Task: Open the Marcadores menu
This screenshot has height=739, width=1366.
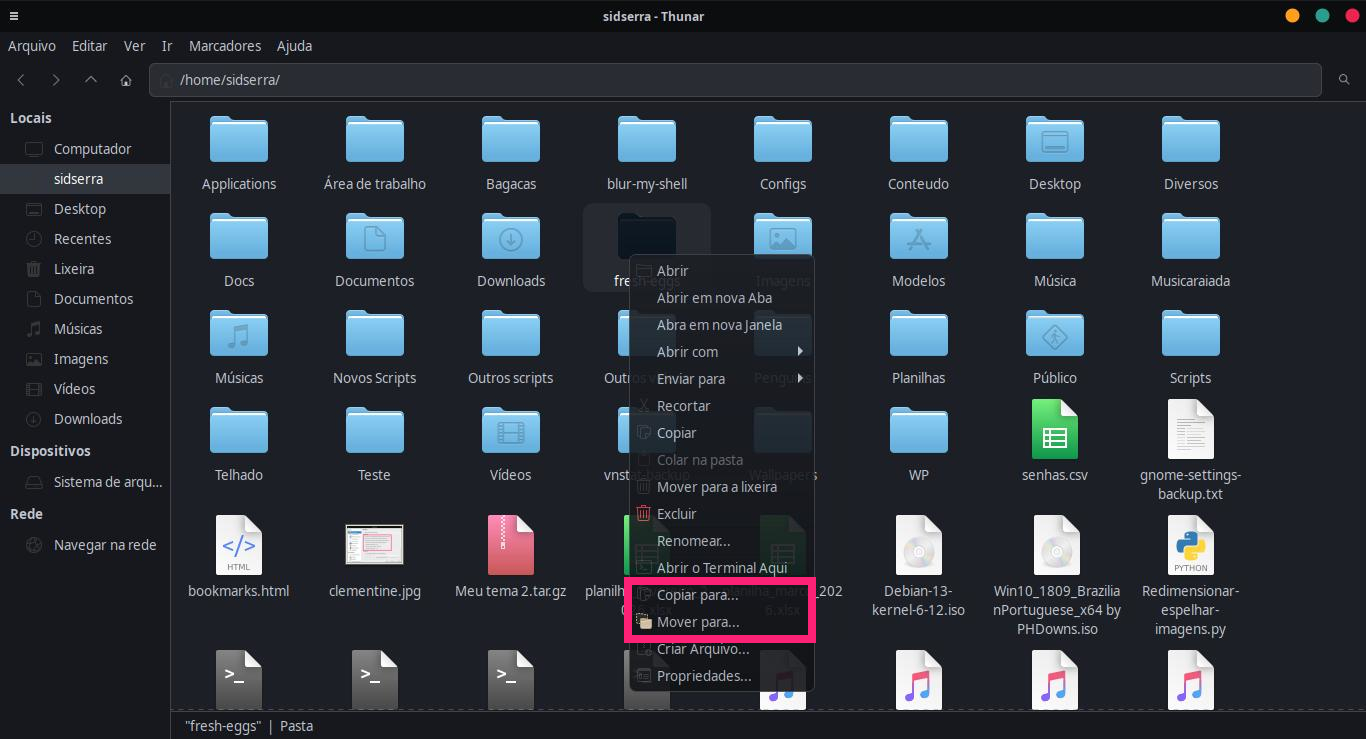Action: [225, 46]
